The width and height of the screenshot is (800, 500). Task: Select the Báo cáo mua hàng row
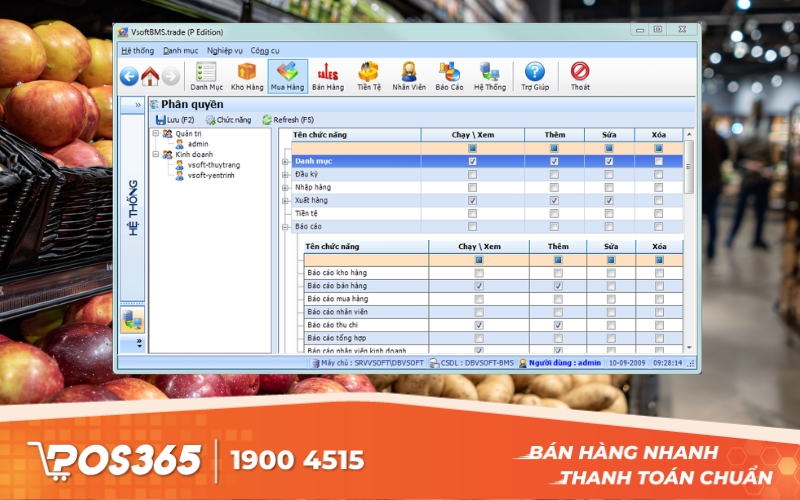point(493,299)
